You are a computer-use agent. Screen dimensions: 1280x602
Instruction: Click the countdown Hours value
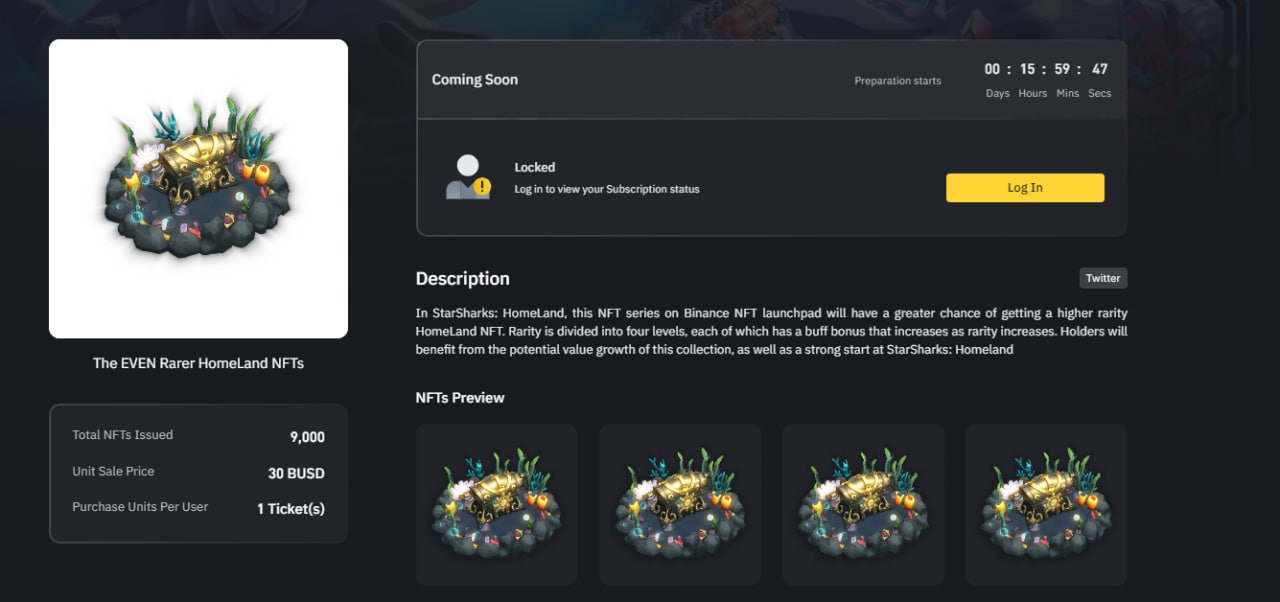(x=1028, y=69)
